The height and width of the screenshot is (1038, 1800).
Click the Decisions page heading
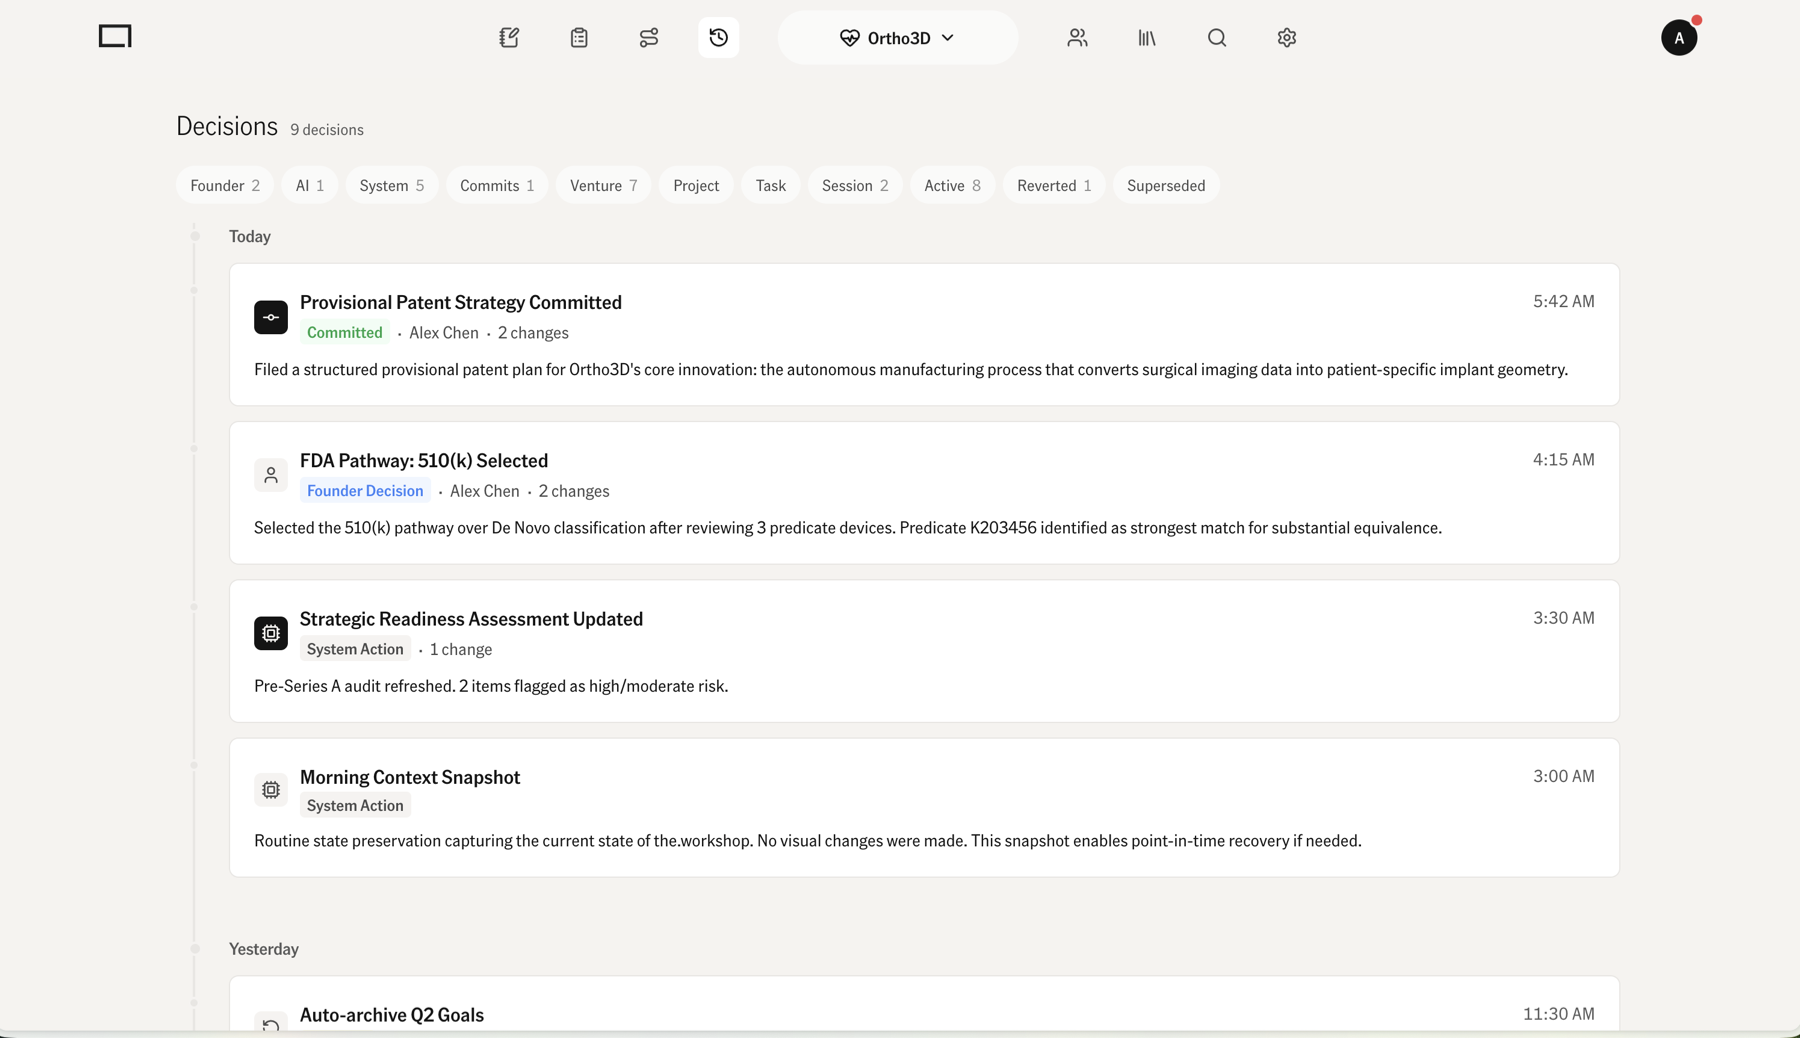[x=227, y=126]
